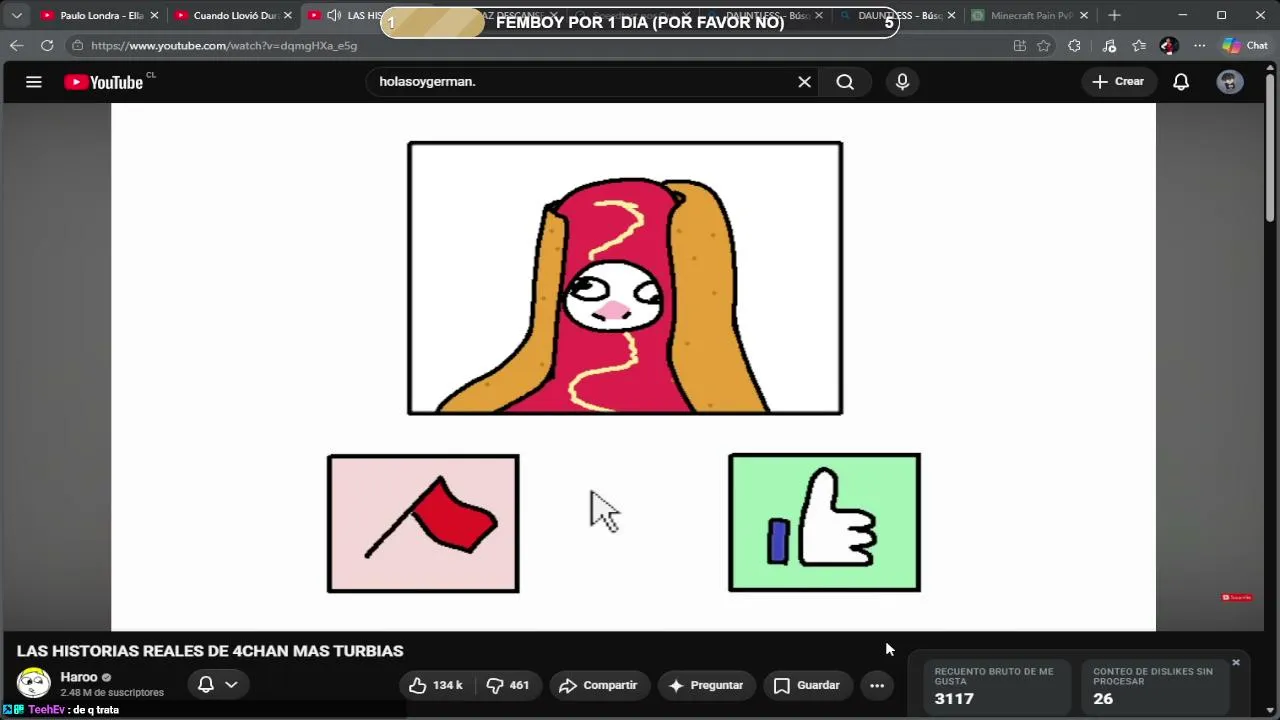
Task: Close the Cuando Llovió tab
Action: (287, 16)
